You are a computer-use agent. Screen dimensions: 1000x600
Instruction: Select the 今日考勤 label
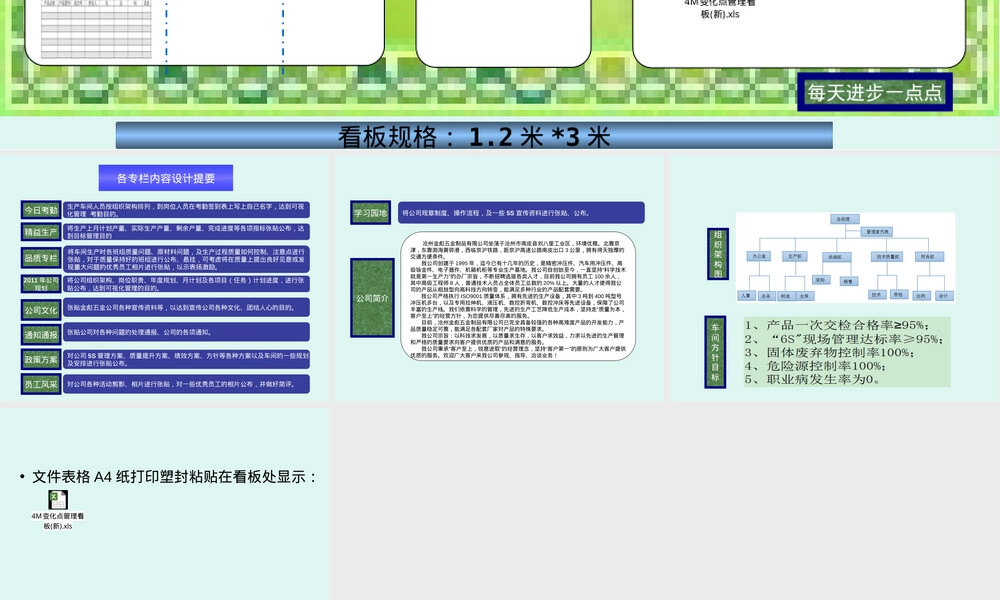[41, 210]
